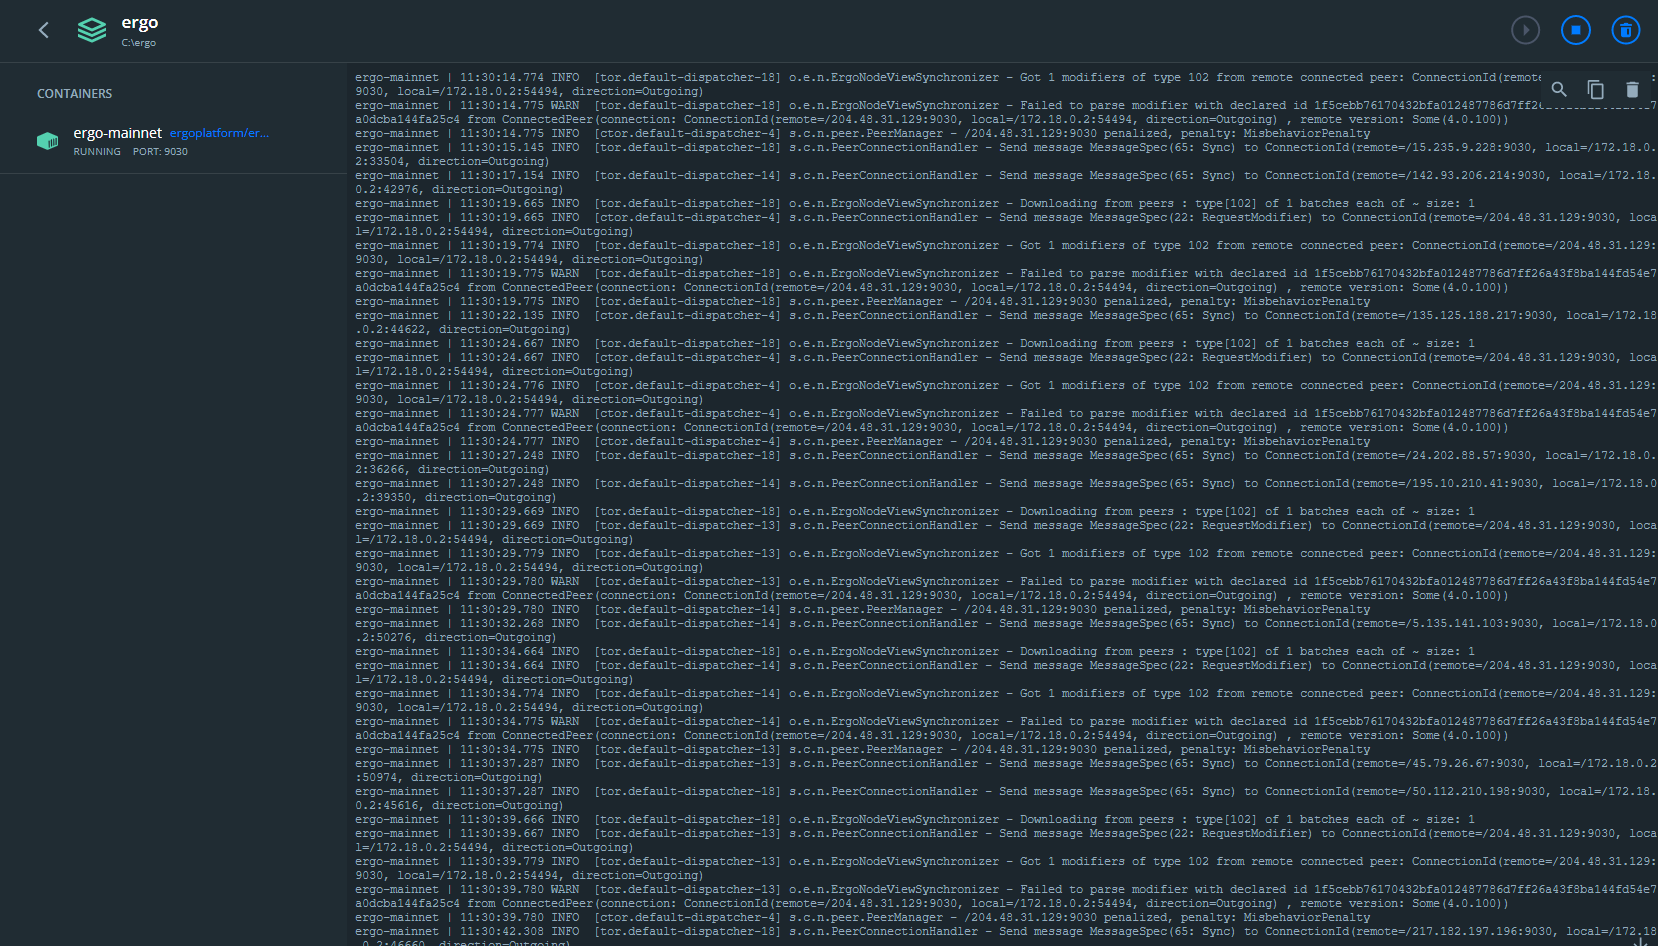
Task: Click the CONTAINERS section heading
Action: [x=75, y=94]
